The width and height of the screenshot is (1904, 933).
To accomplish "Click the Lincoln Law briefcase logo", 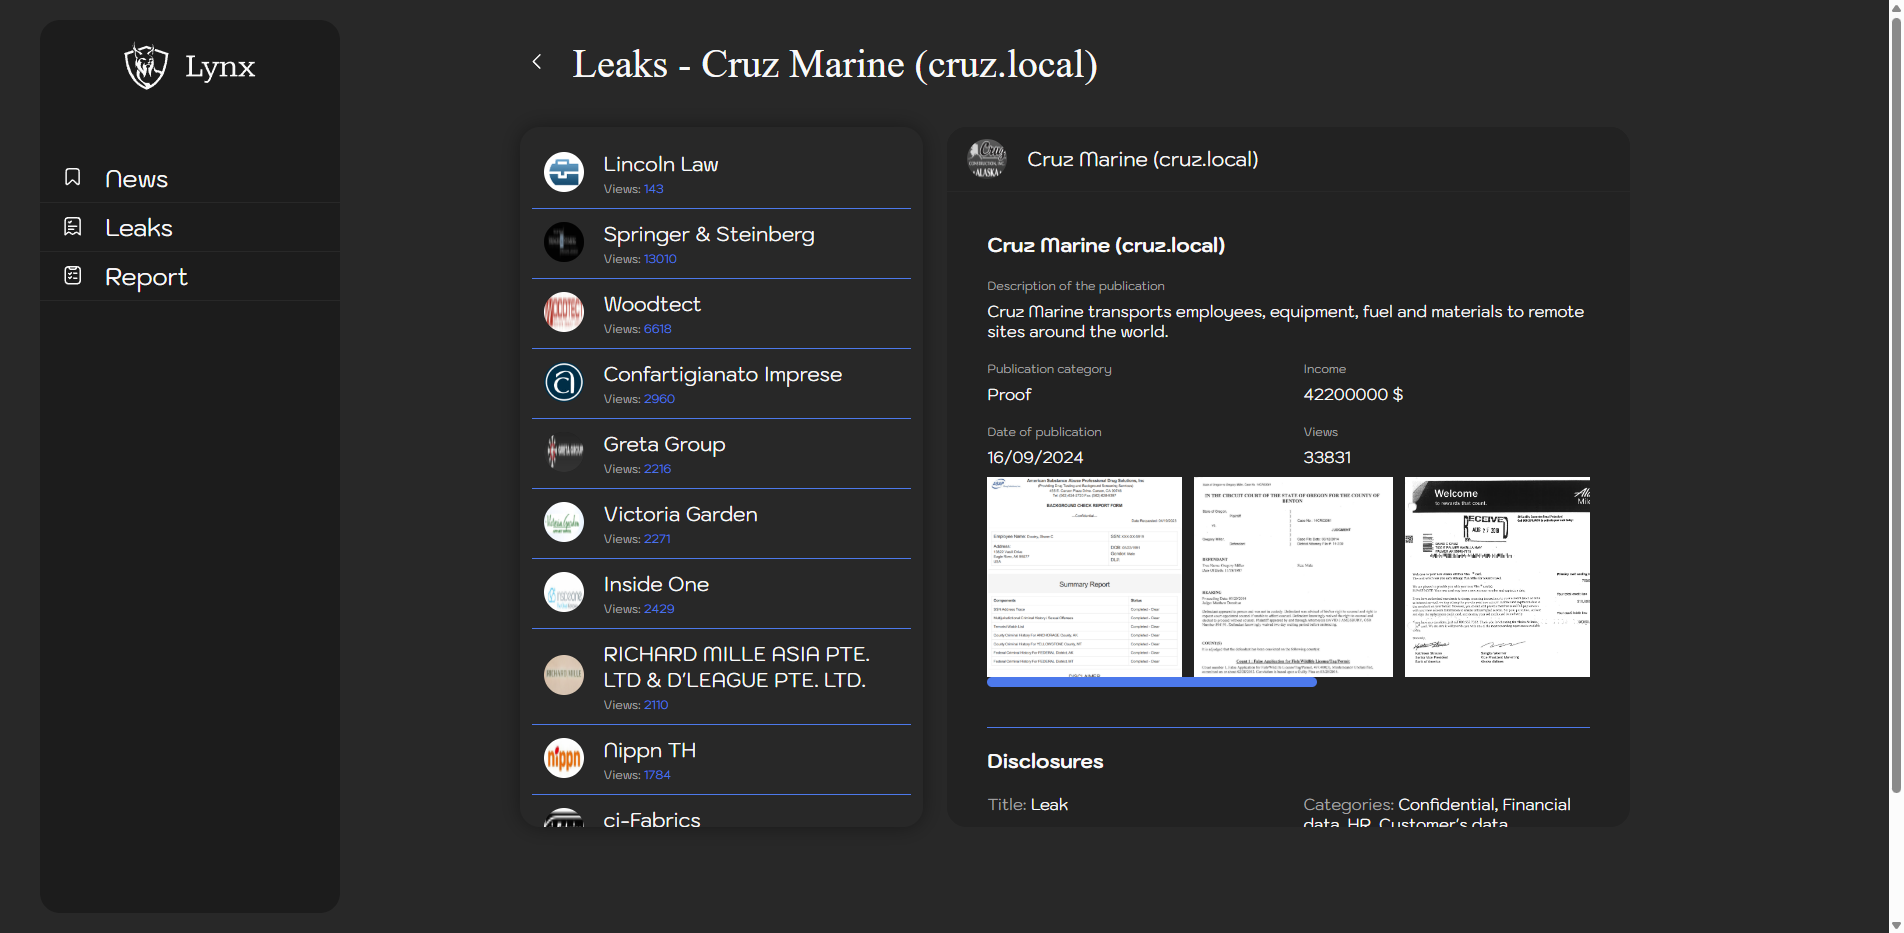I will [x=564, y=172].
